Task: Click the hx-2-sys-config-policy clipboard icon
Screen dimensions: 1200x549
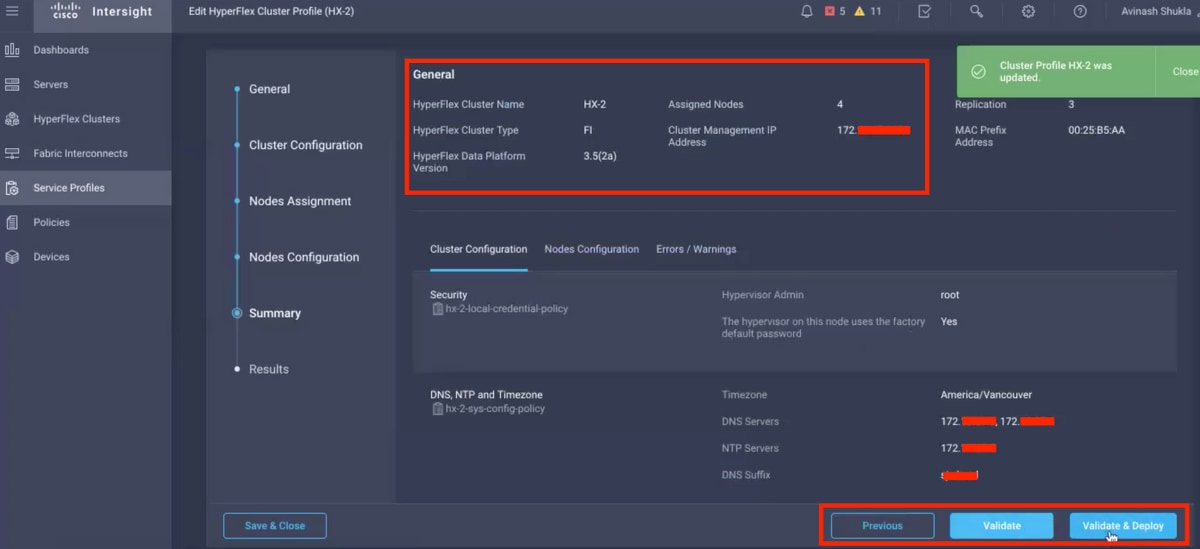Action: pyautogui.click(x=437, y=409)
